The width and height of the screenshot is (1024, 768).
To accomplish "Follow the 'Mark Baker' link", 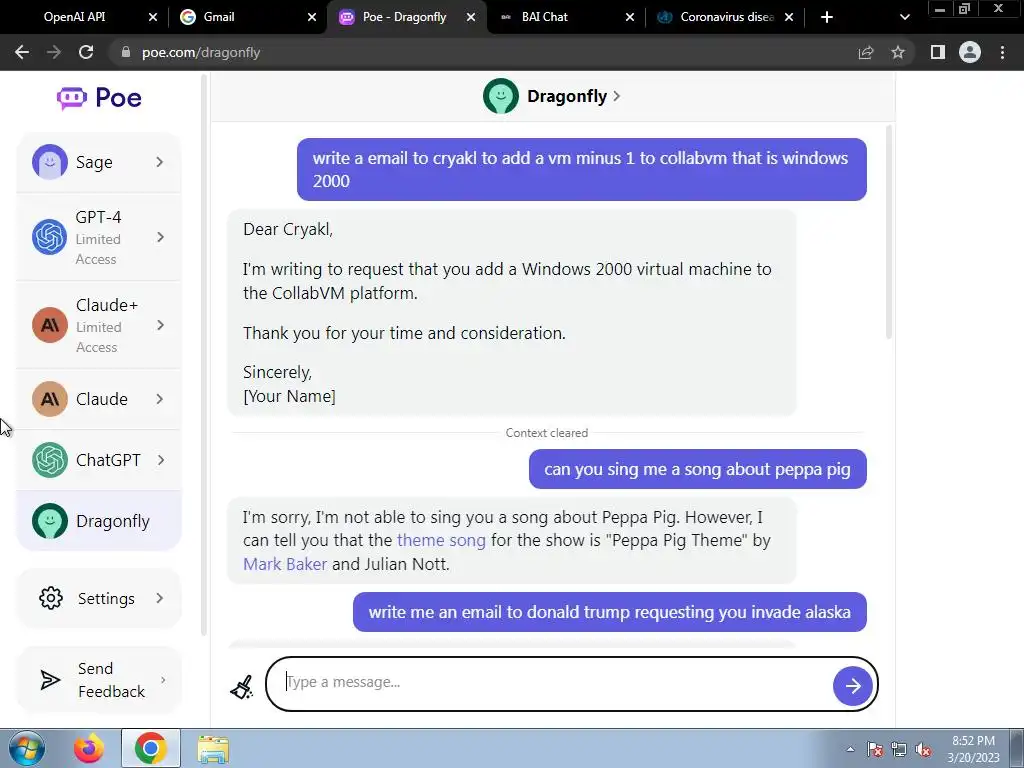I will point(285,564).
